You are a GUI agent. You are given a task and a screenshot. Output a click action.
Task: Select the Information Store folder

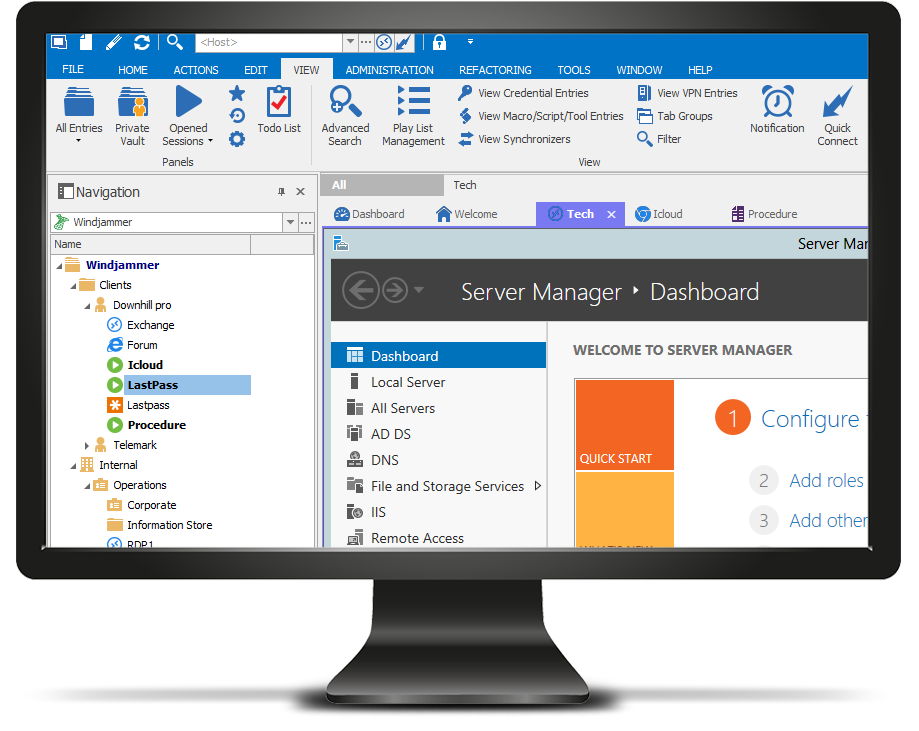tap(159, 525)
